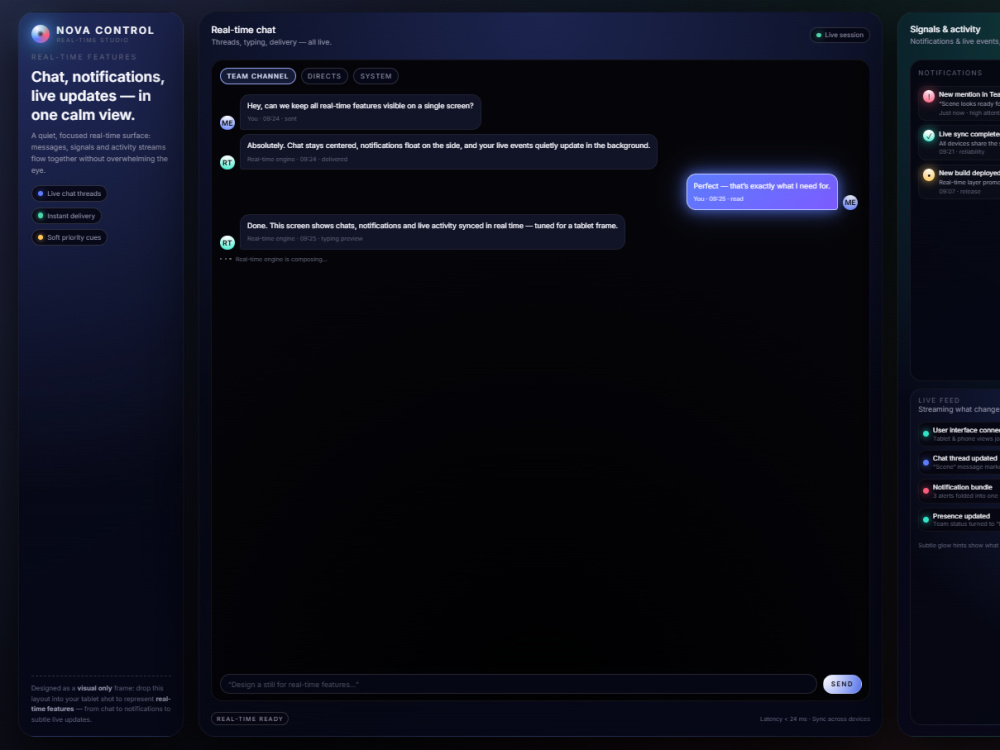The width and height of the screenshot is (1000, 750).
Task: Switch to the Team Channel tab
Action: 258,76
